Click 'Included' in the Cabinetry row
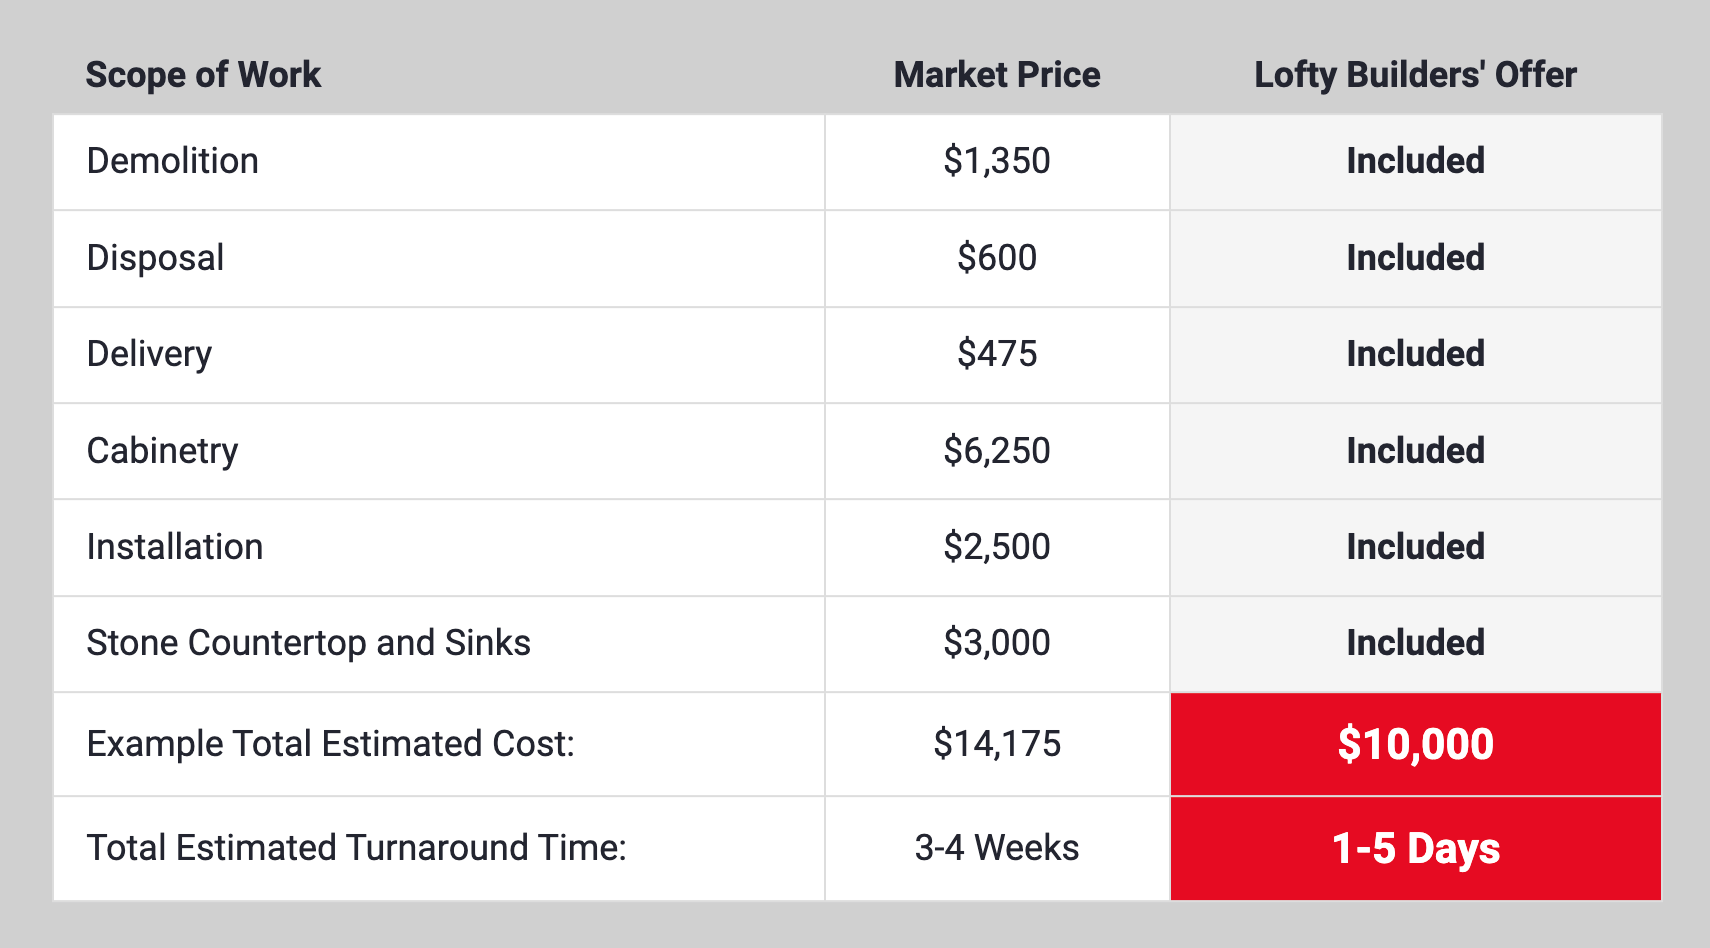The width and height of the screenshot is (1710, 948). [x=1415, y=451]
